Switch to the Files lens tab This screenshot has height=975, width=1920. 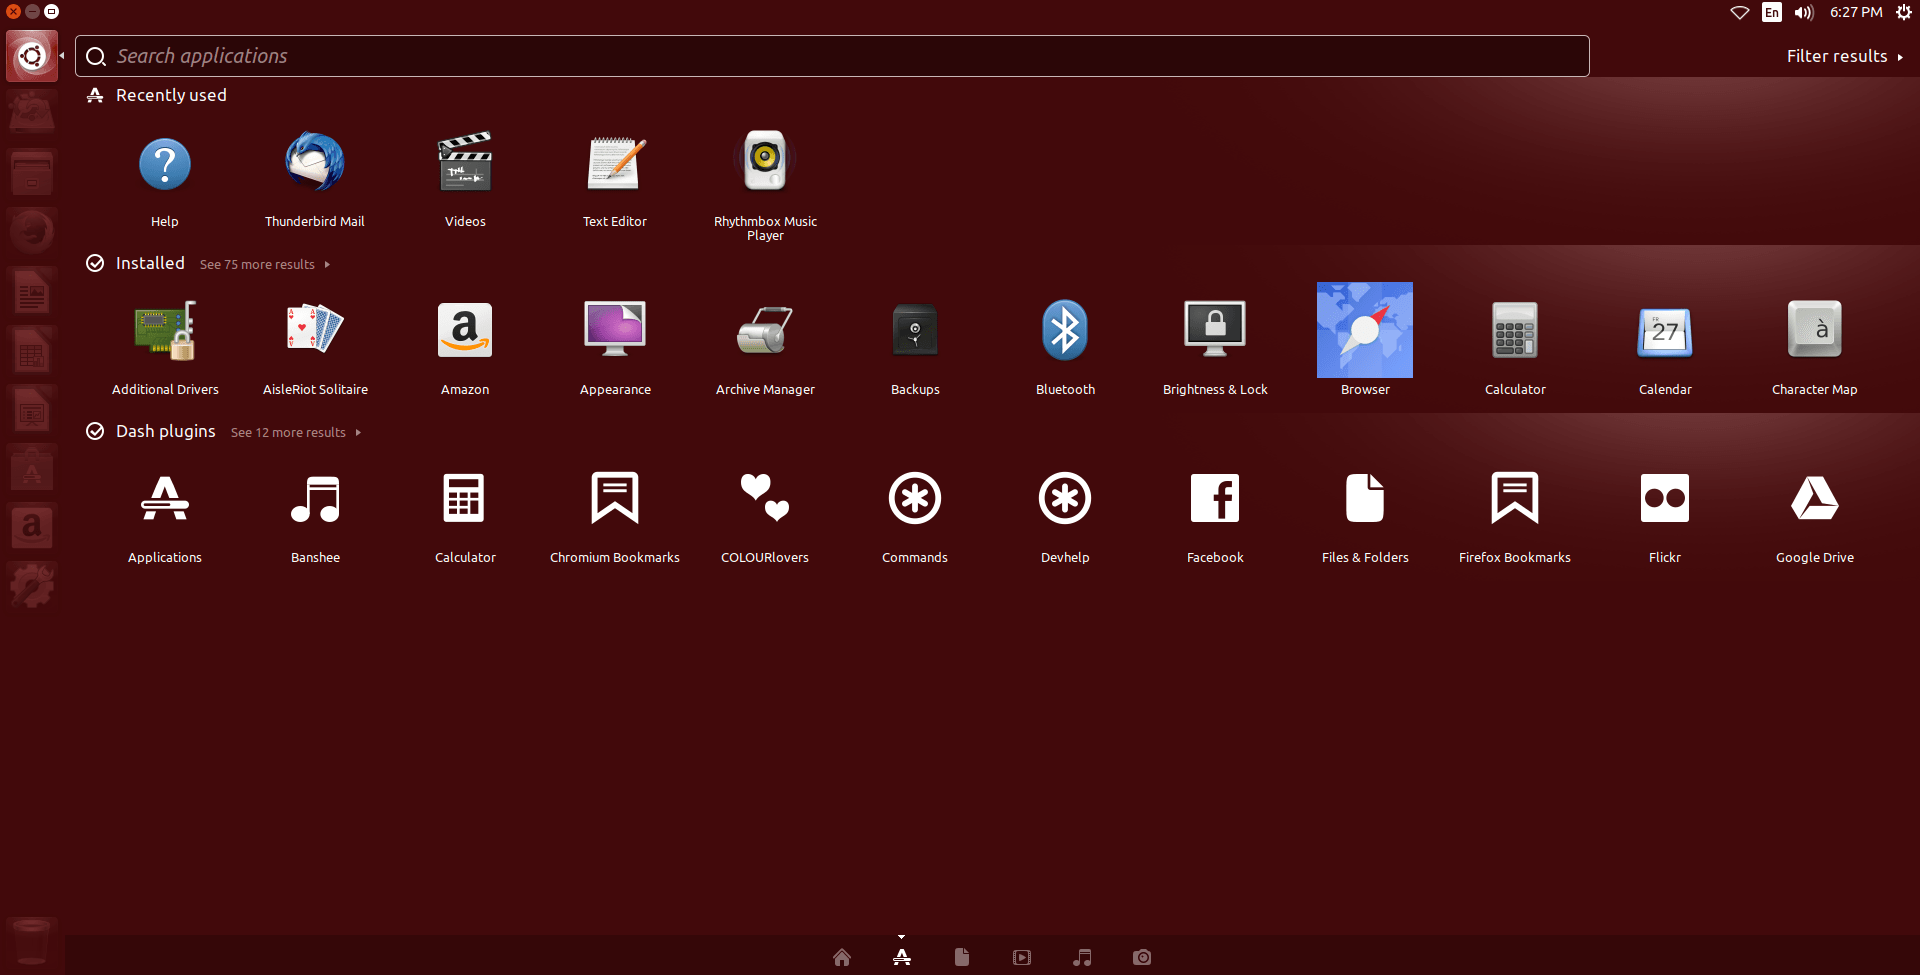[962, 957]
